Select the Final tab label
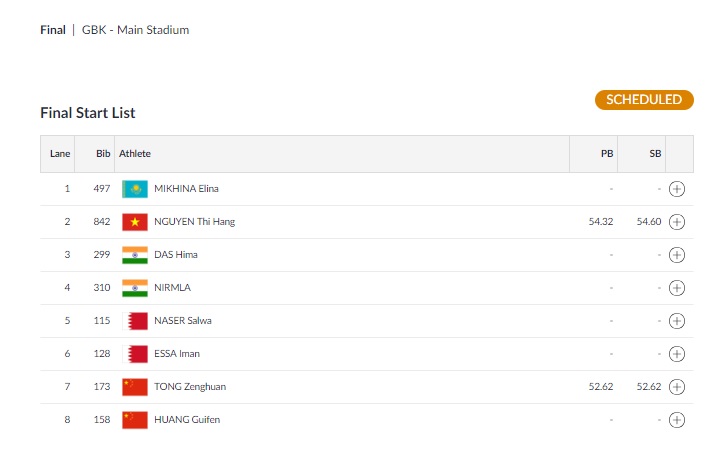The height and width of the screenshot is (458, 721). coord(53,30)
